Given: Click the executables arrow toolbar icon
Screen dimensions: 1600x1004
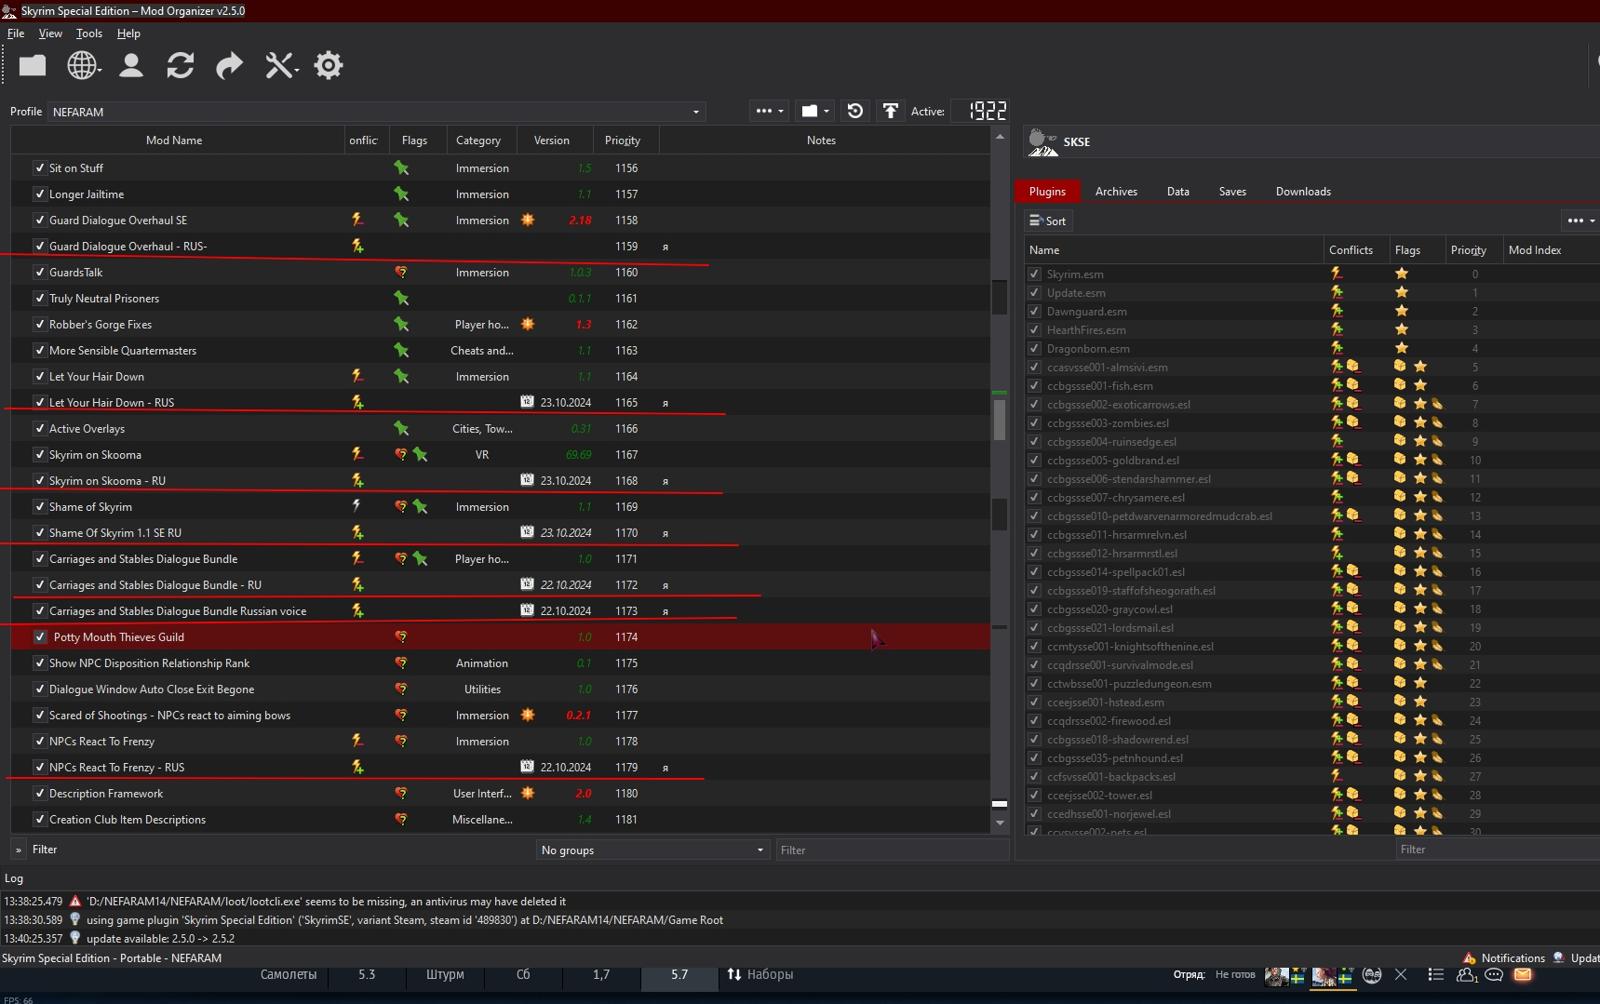Looking at the screenshot, I should (229, 66).
